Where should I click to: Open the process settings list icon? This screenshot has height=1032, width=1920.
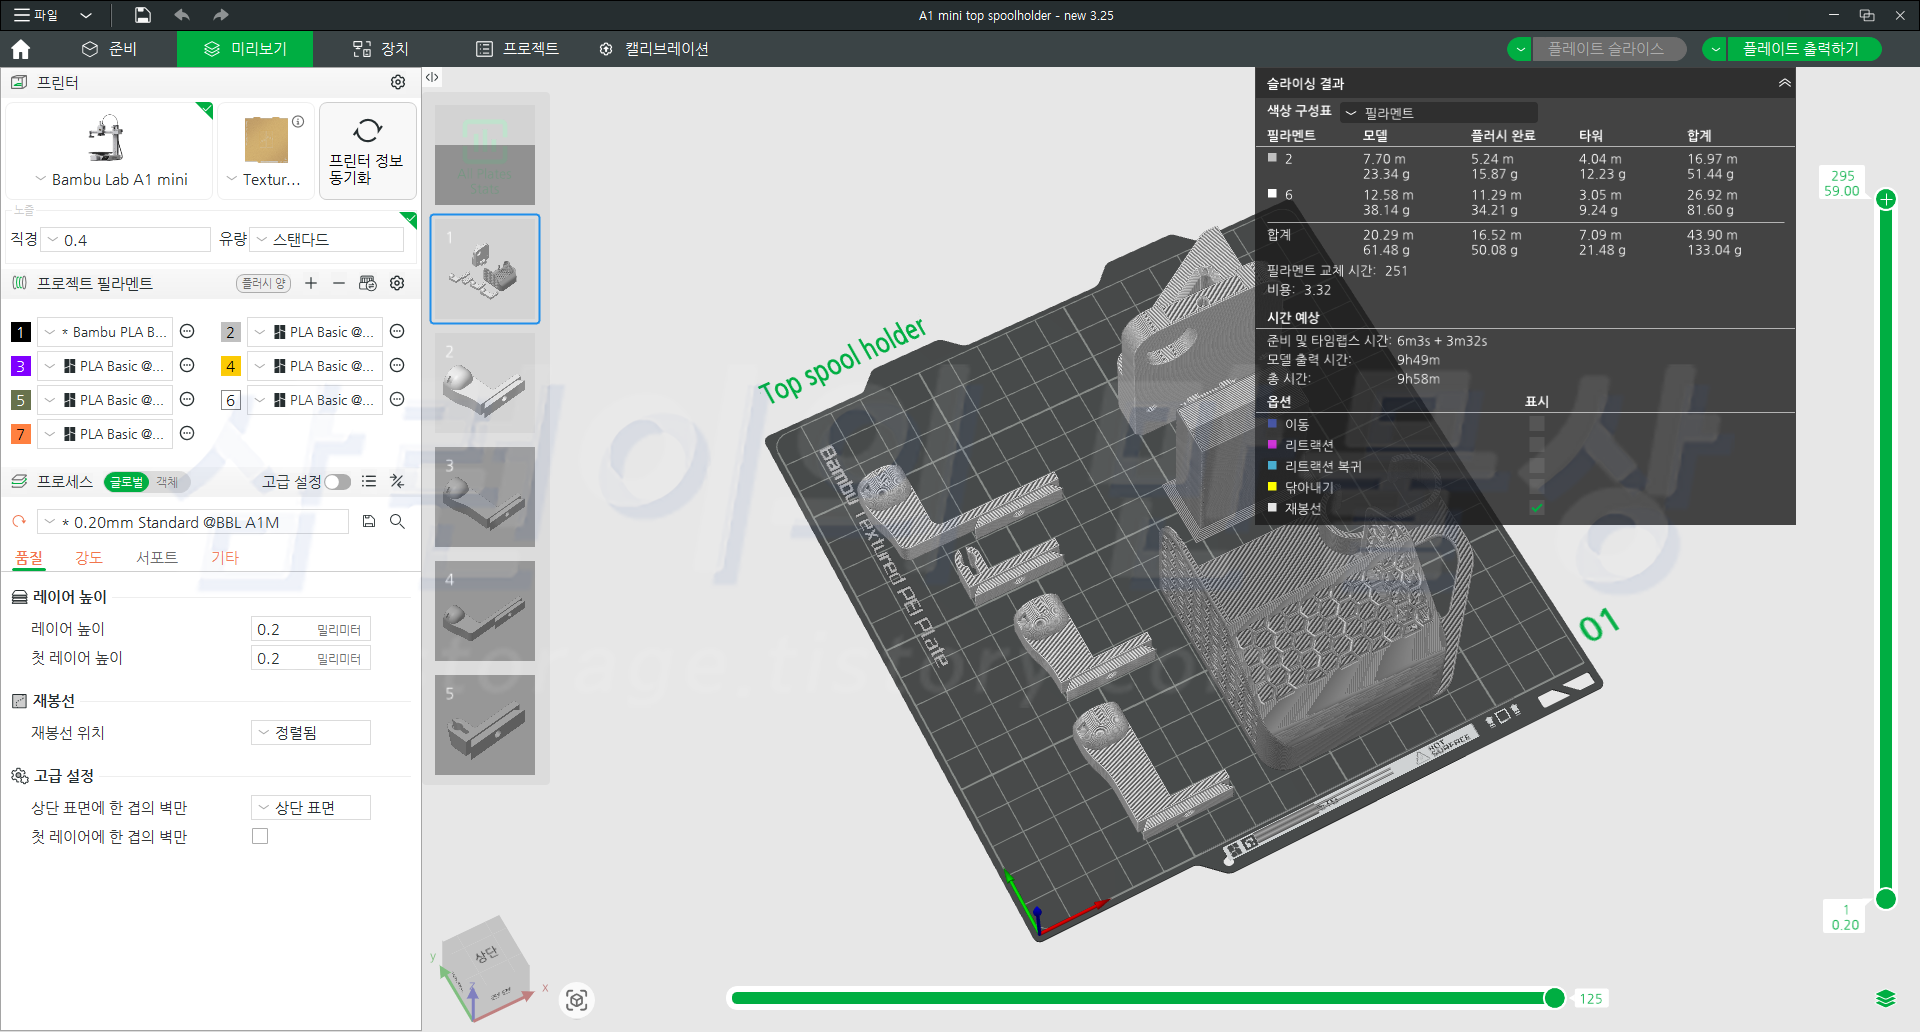[x=369, y=481]
